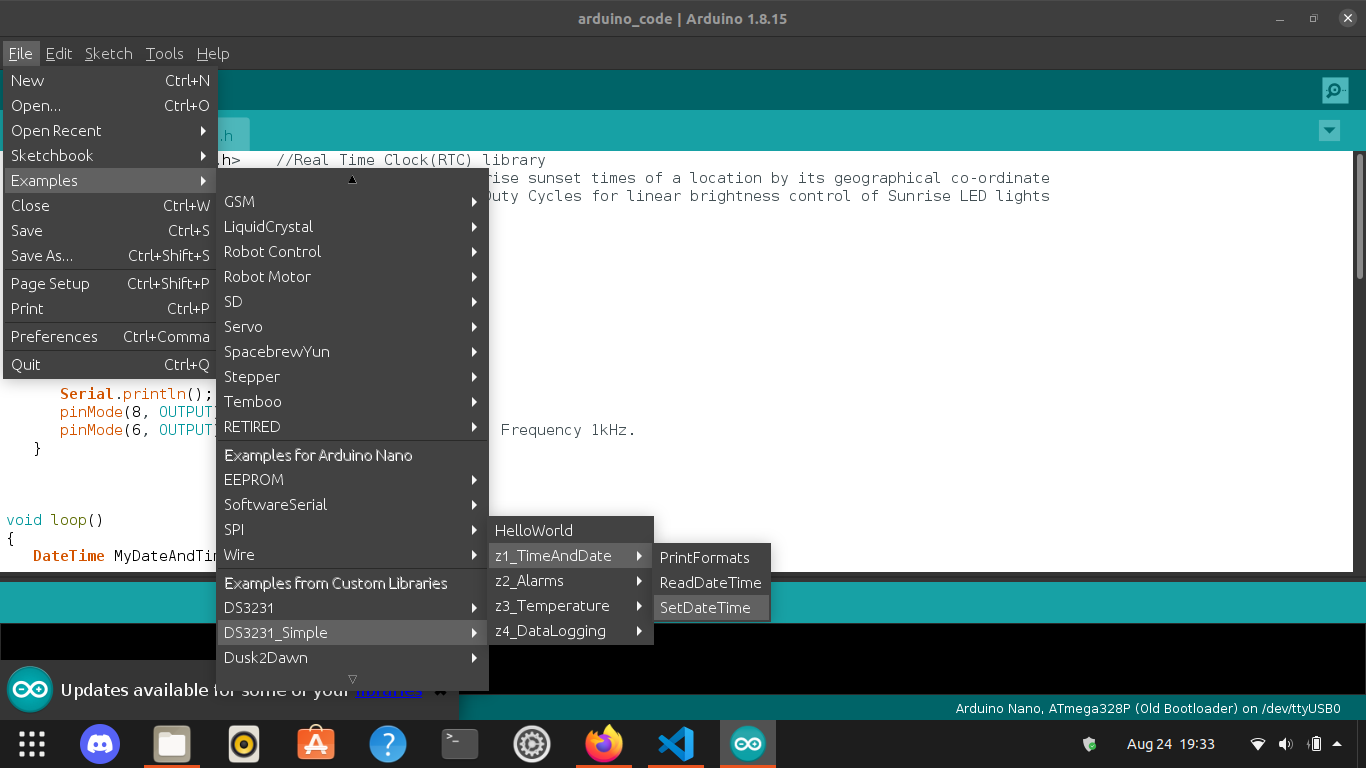Choose Save As... from File menu

click(110, 256)
